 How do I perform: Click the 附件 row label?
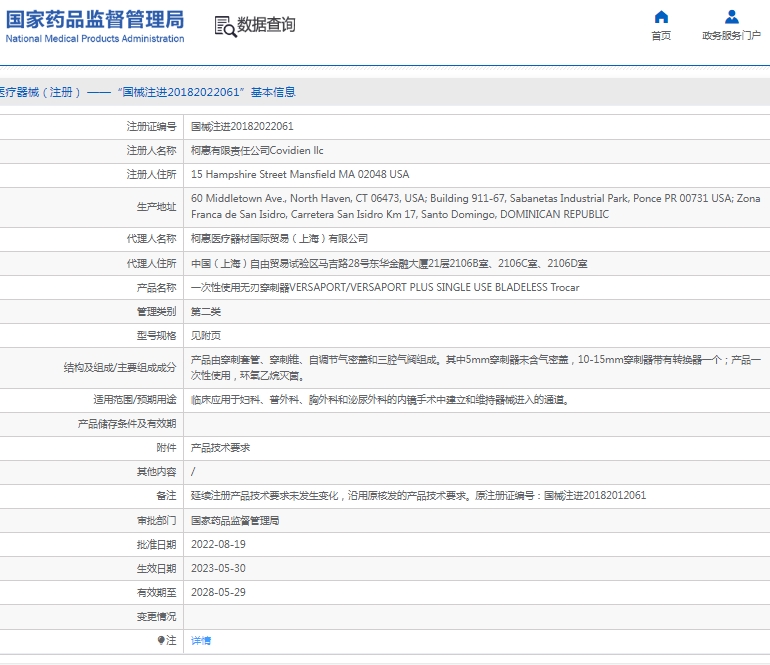tap(166, 448)
